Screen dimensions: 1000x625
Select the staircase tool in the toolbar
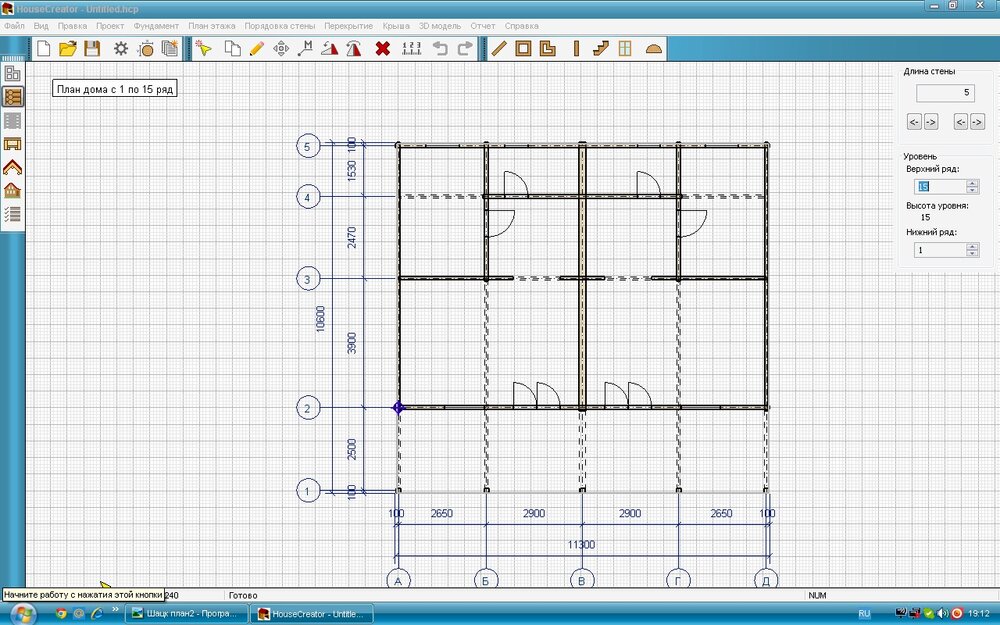coord(600,48)
